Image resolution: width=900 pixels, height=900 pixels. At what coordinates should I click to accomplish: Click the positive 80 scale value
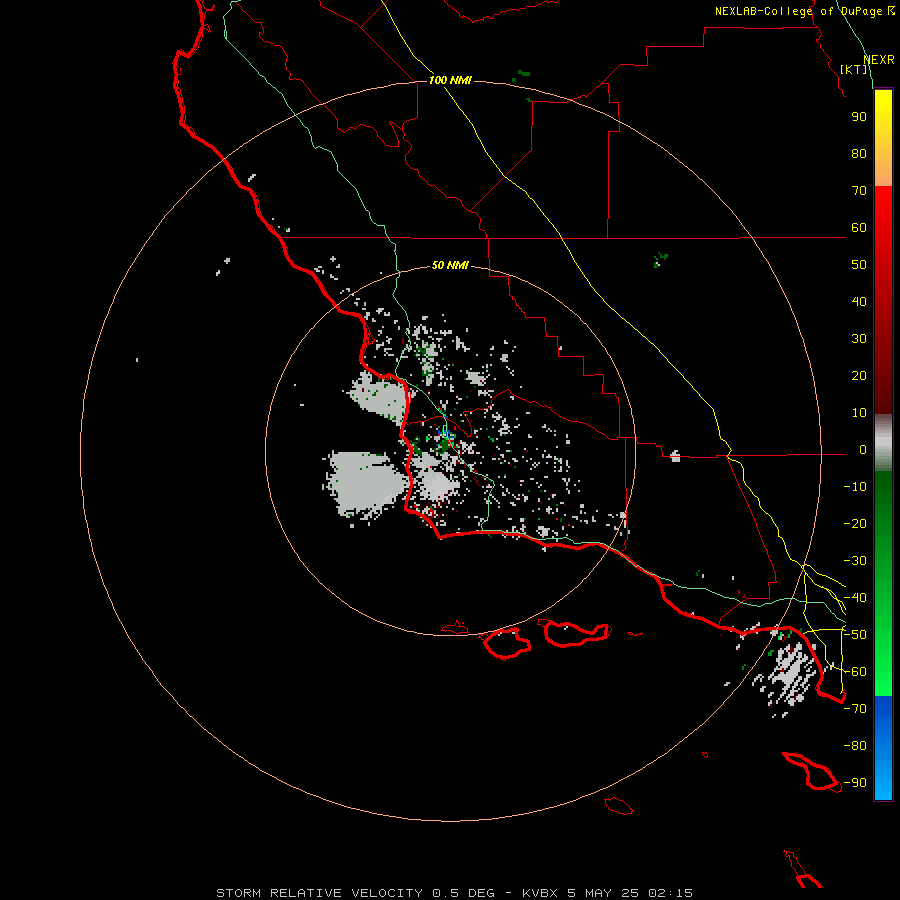point(859,153)
